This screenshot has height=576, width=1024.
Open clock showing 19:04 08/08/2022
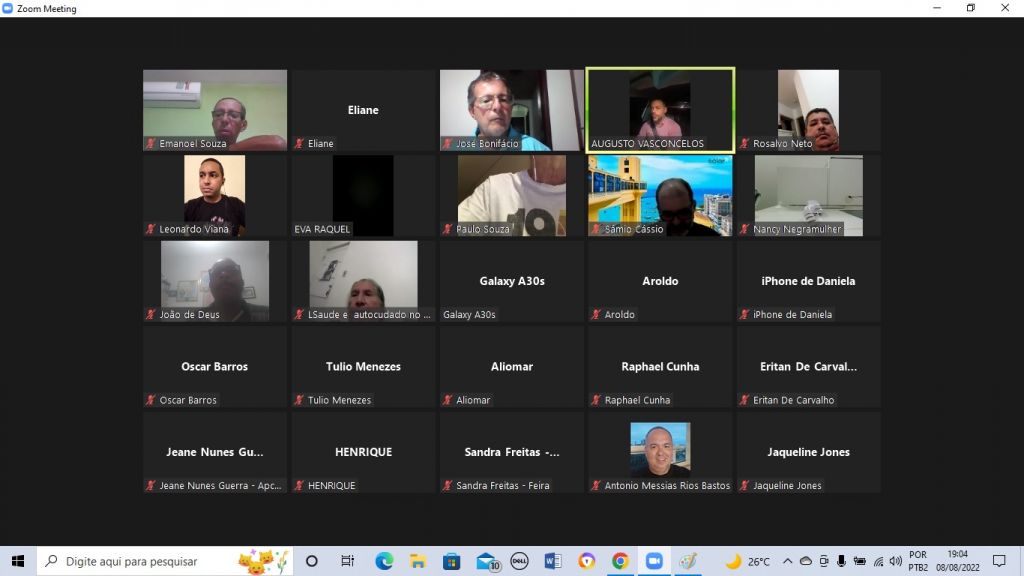(957, 561)
